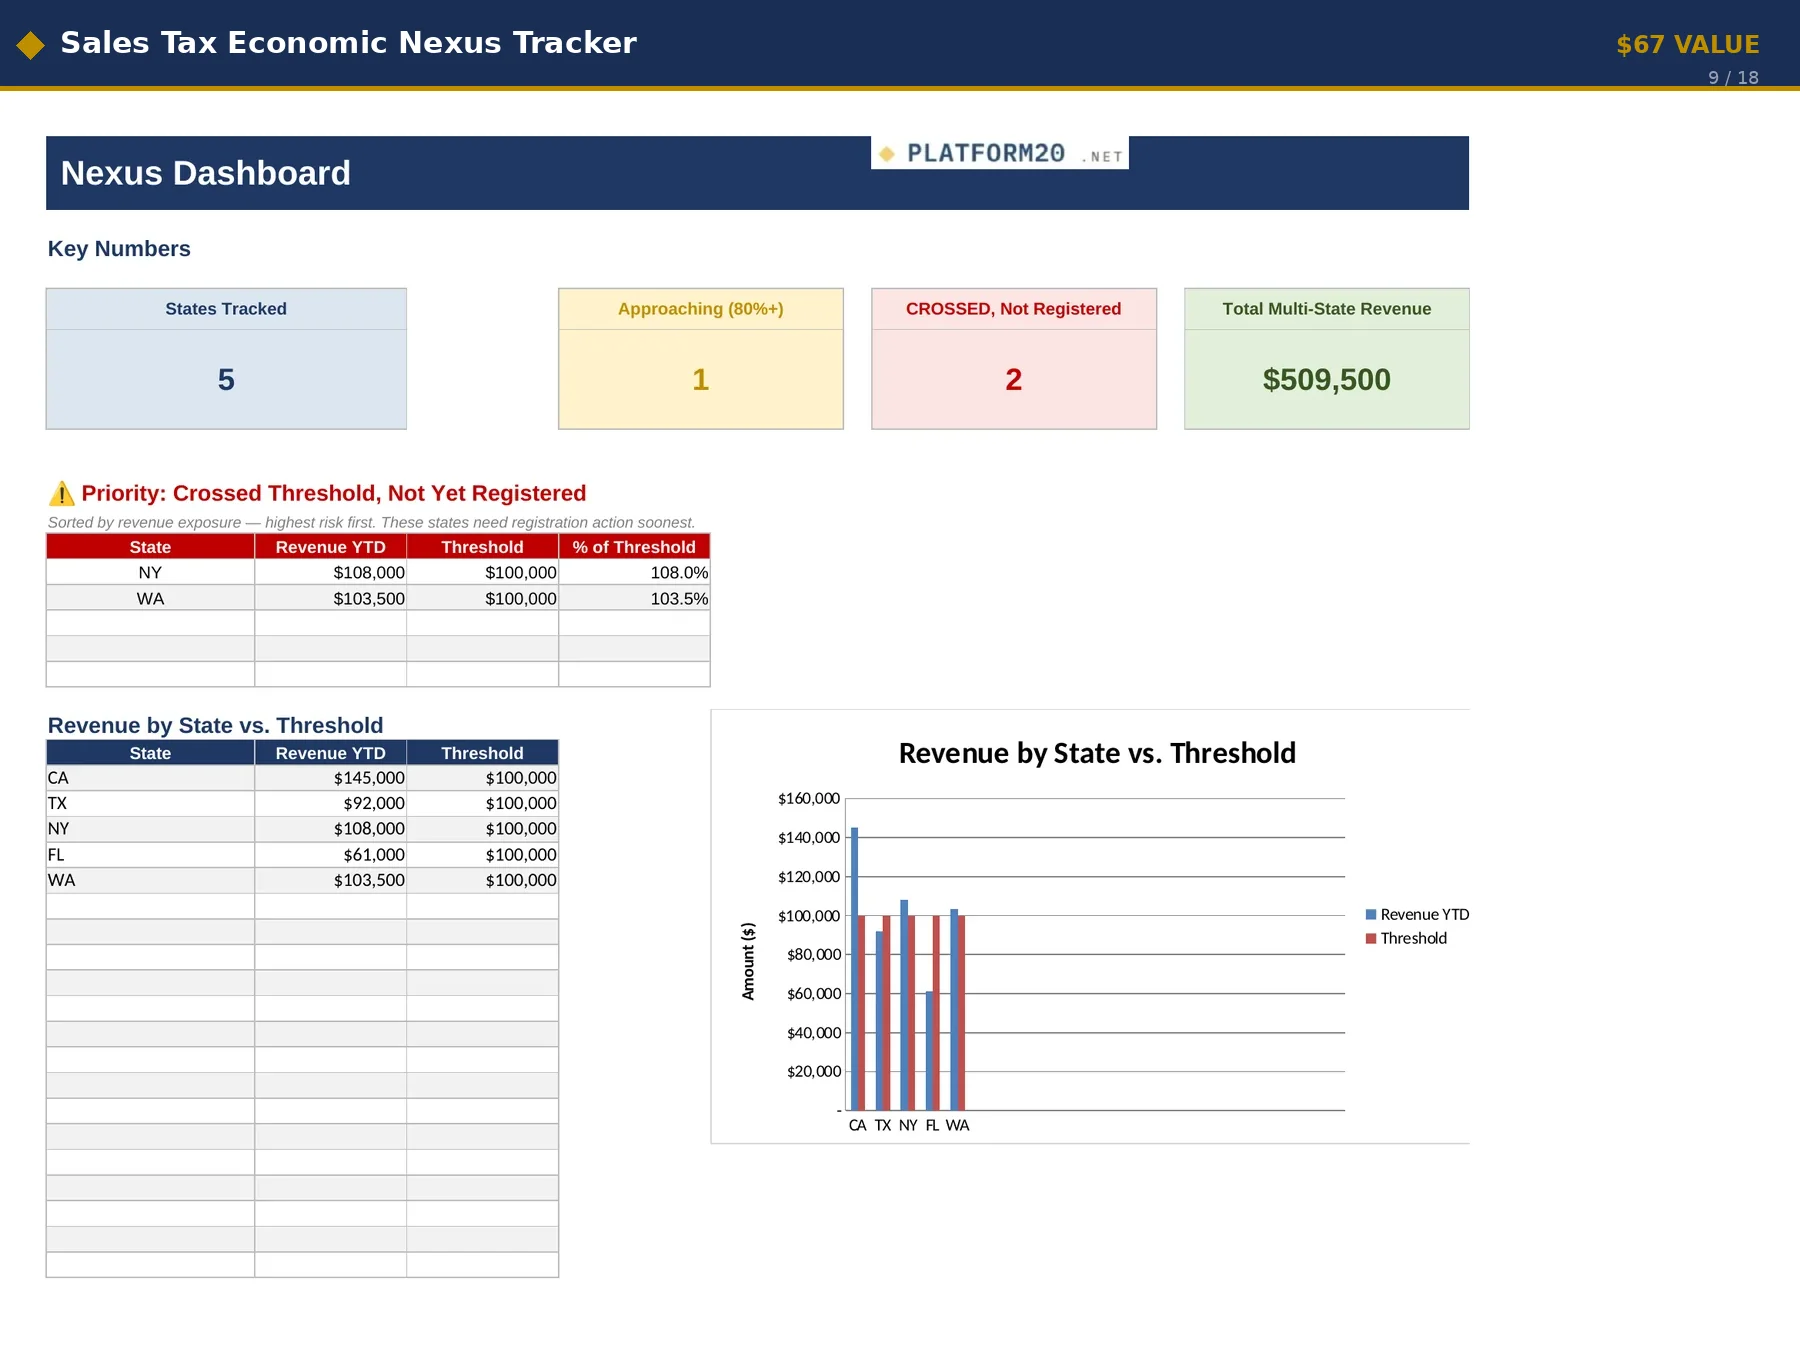Select the WA cell in priority table
1800x1362 pixels.
pyautogui.click(x=150, y=599)
